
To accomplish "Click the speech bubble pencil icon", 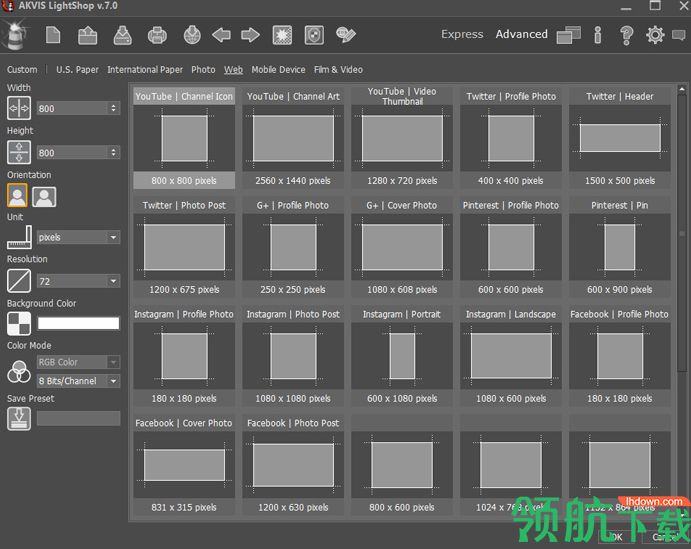I will point(346,35).
